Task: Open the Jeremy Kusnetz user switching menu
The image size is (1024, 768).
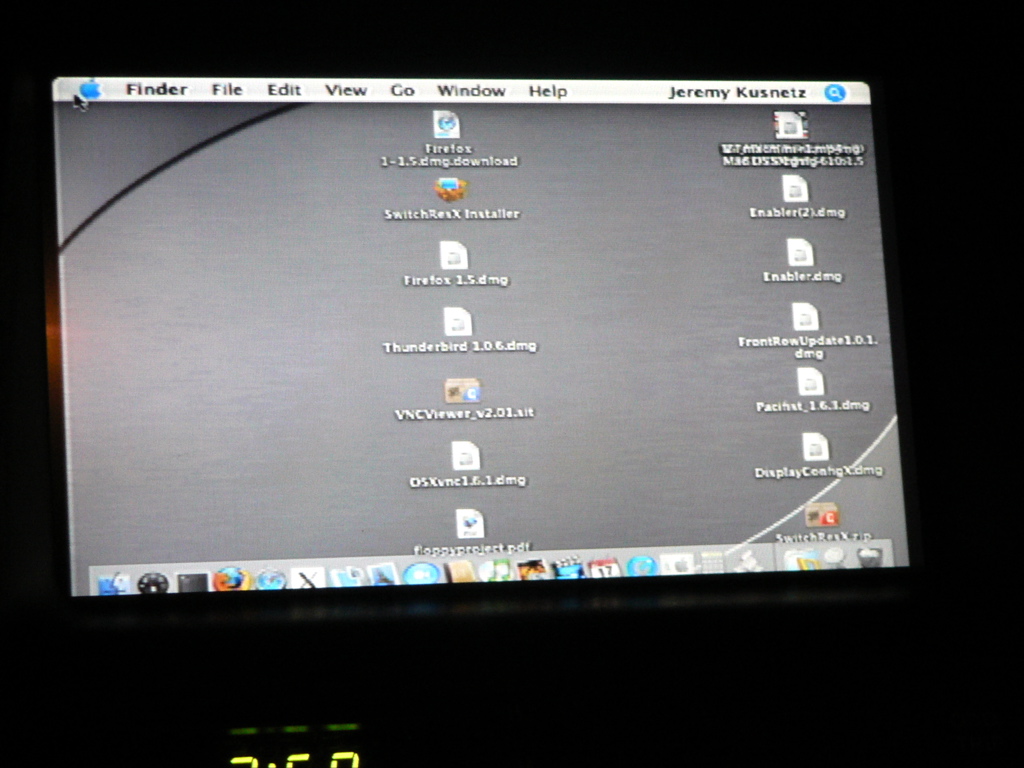Action: point(737,93)
